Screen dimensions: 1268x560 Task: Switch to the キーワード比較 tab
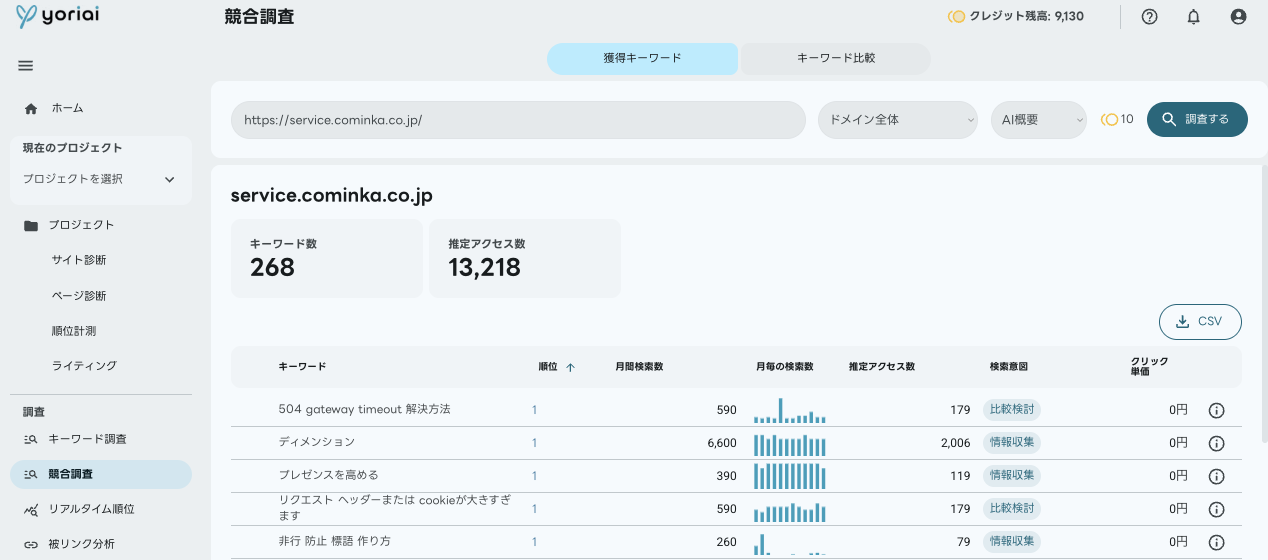836,59
